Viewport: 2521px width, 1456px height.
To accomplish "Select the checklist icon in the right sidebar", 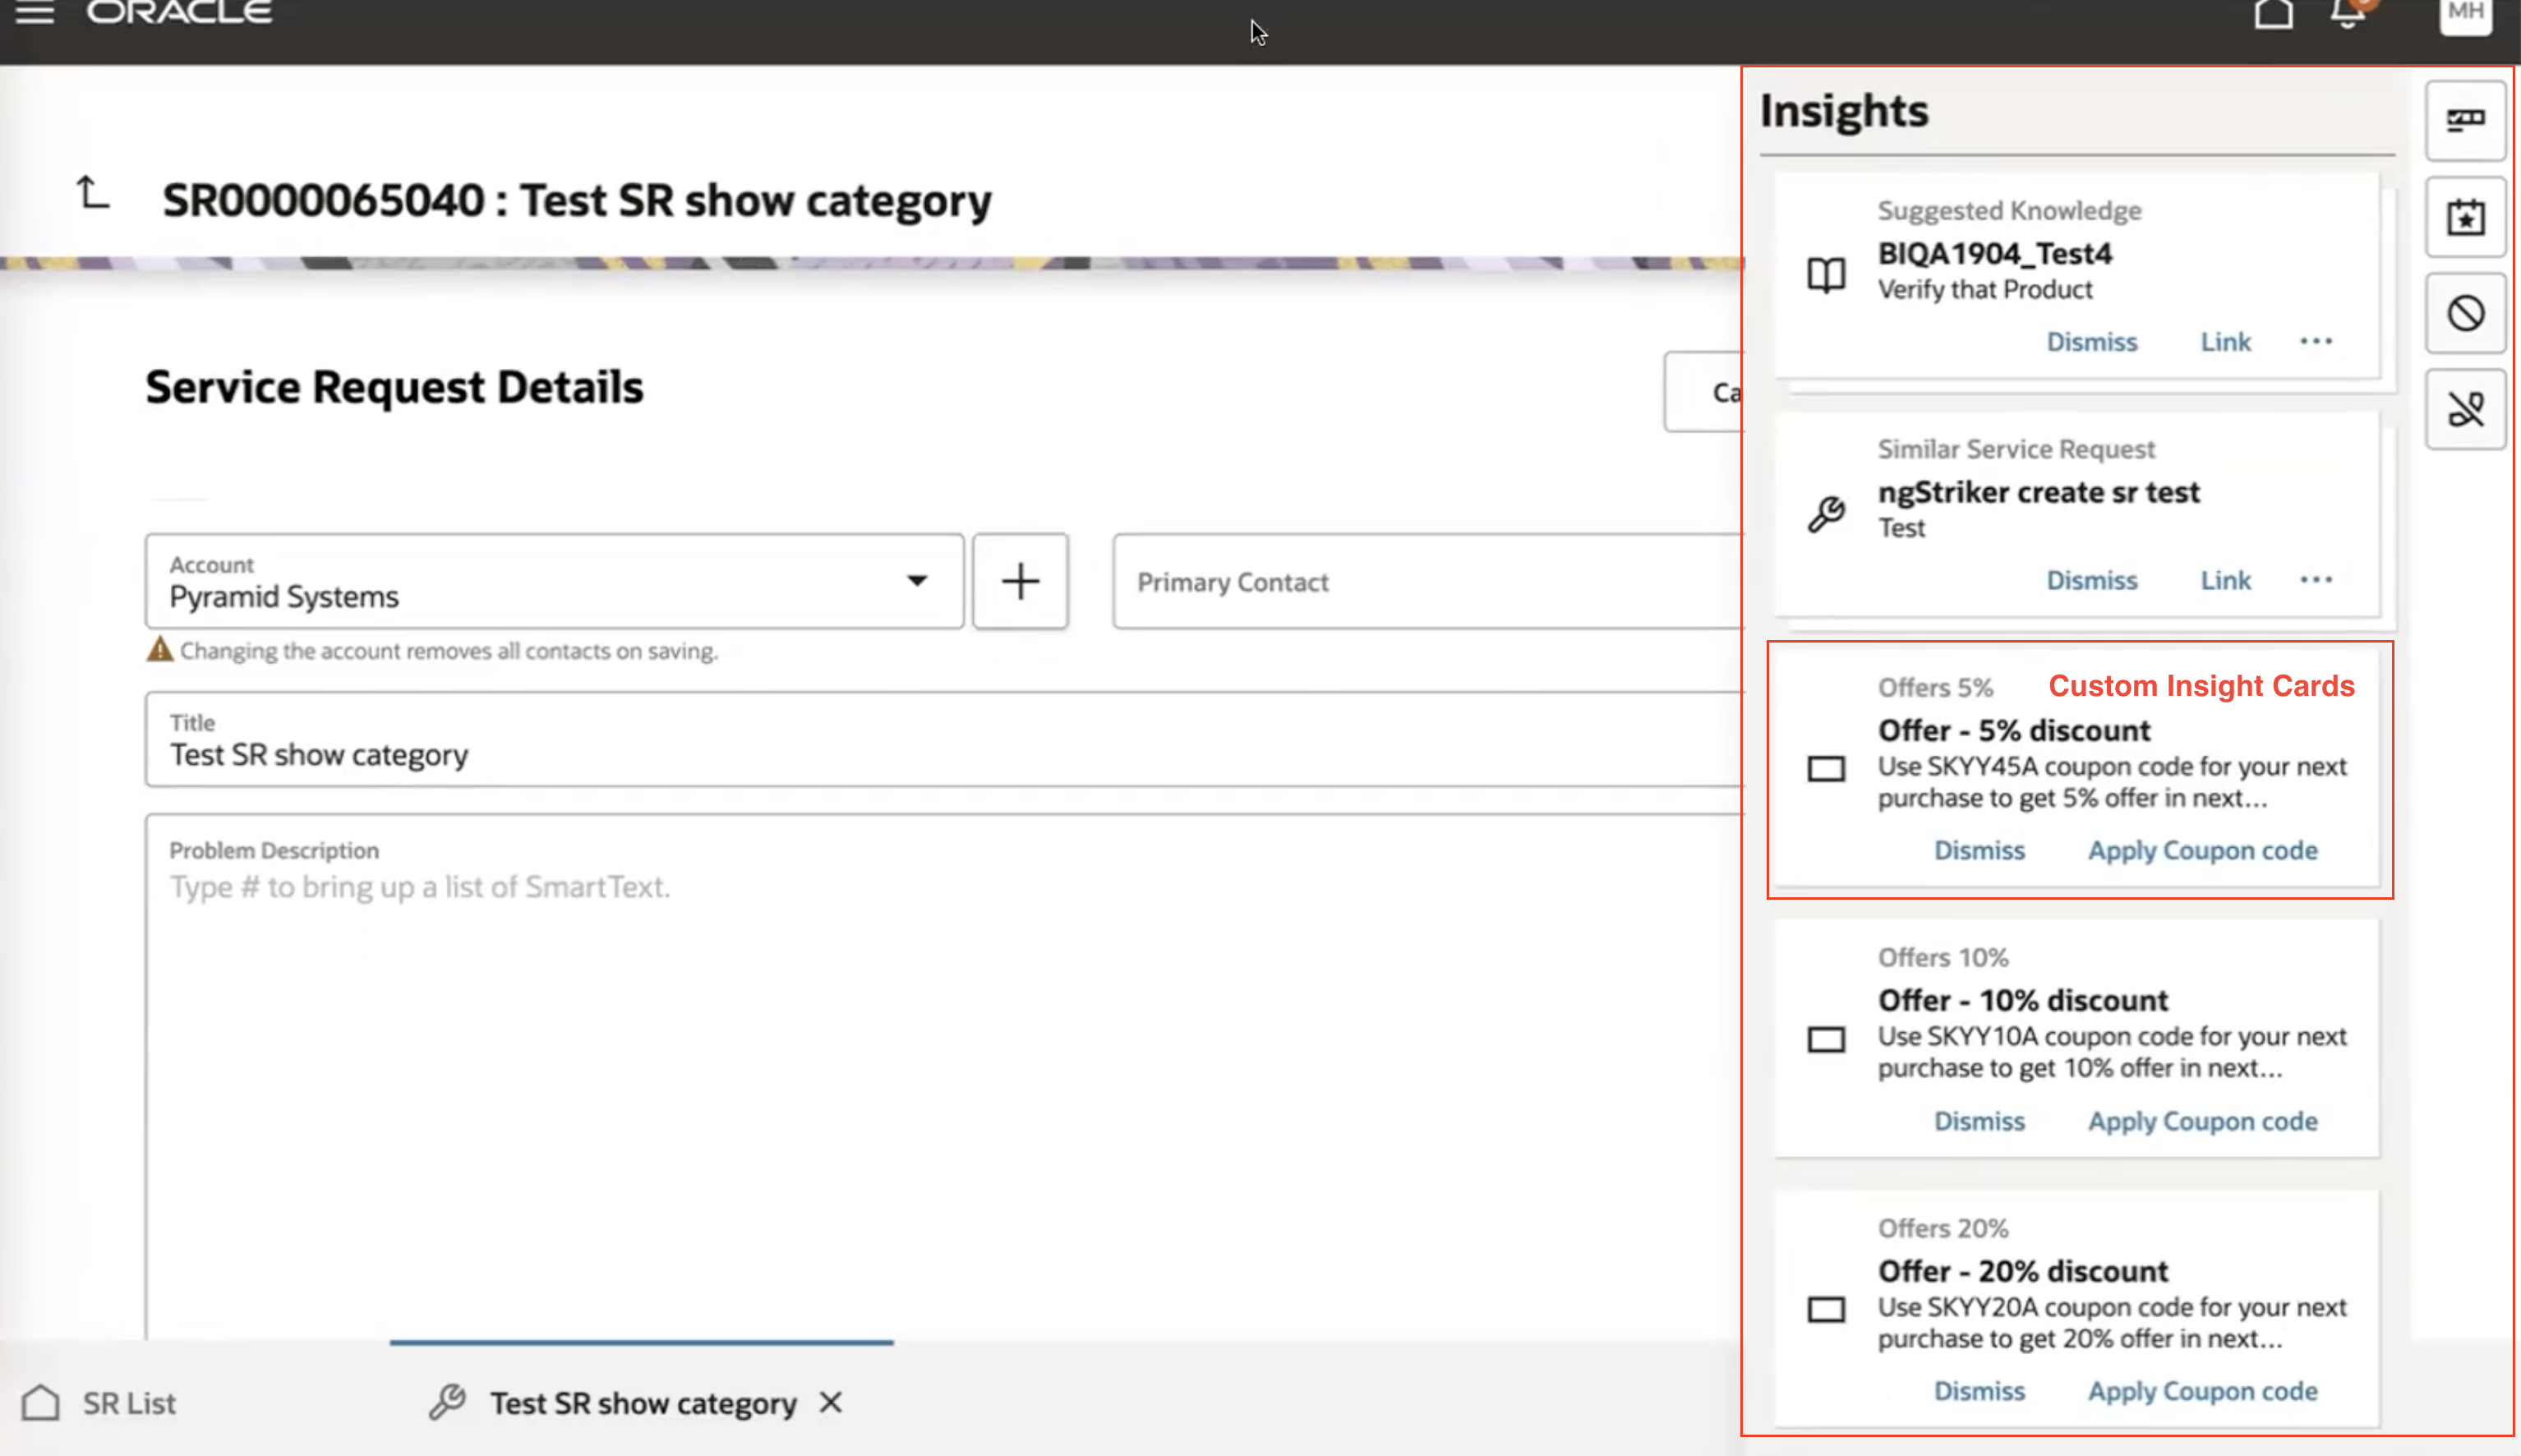I will 2464,120.
